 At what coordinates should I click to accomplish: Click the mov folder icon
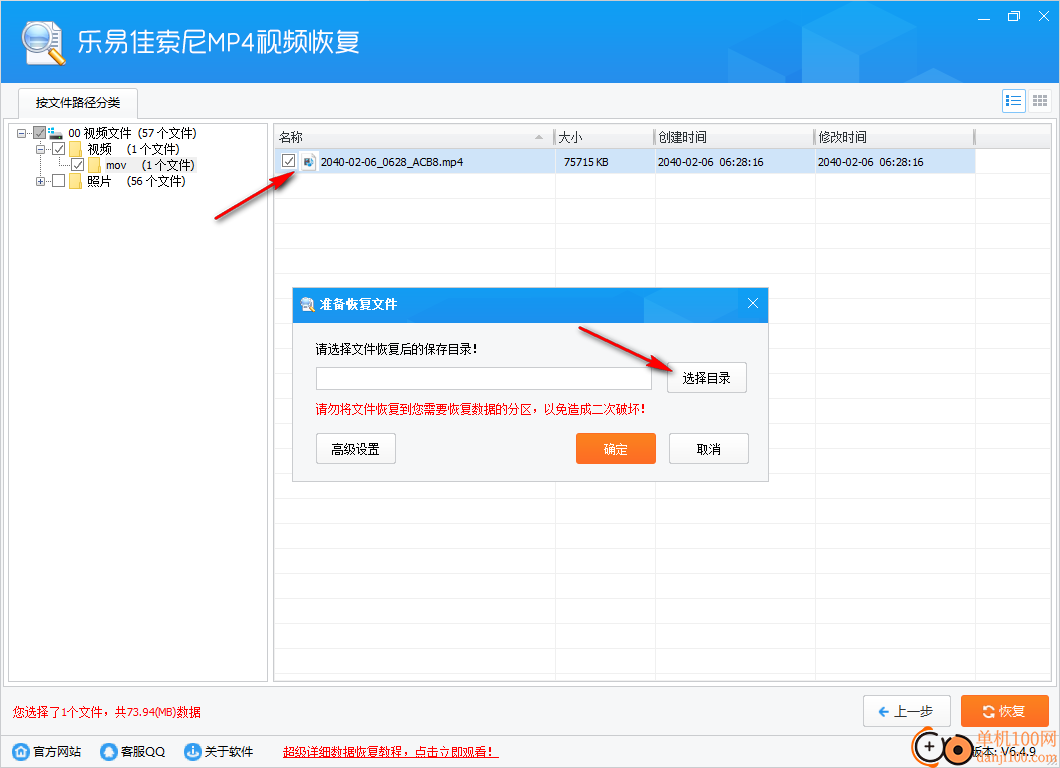94,165
